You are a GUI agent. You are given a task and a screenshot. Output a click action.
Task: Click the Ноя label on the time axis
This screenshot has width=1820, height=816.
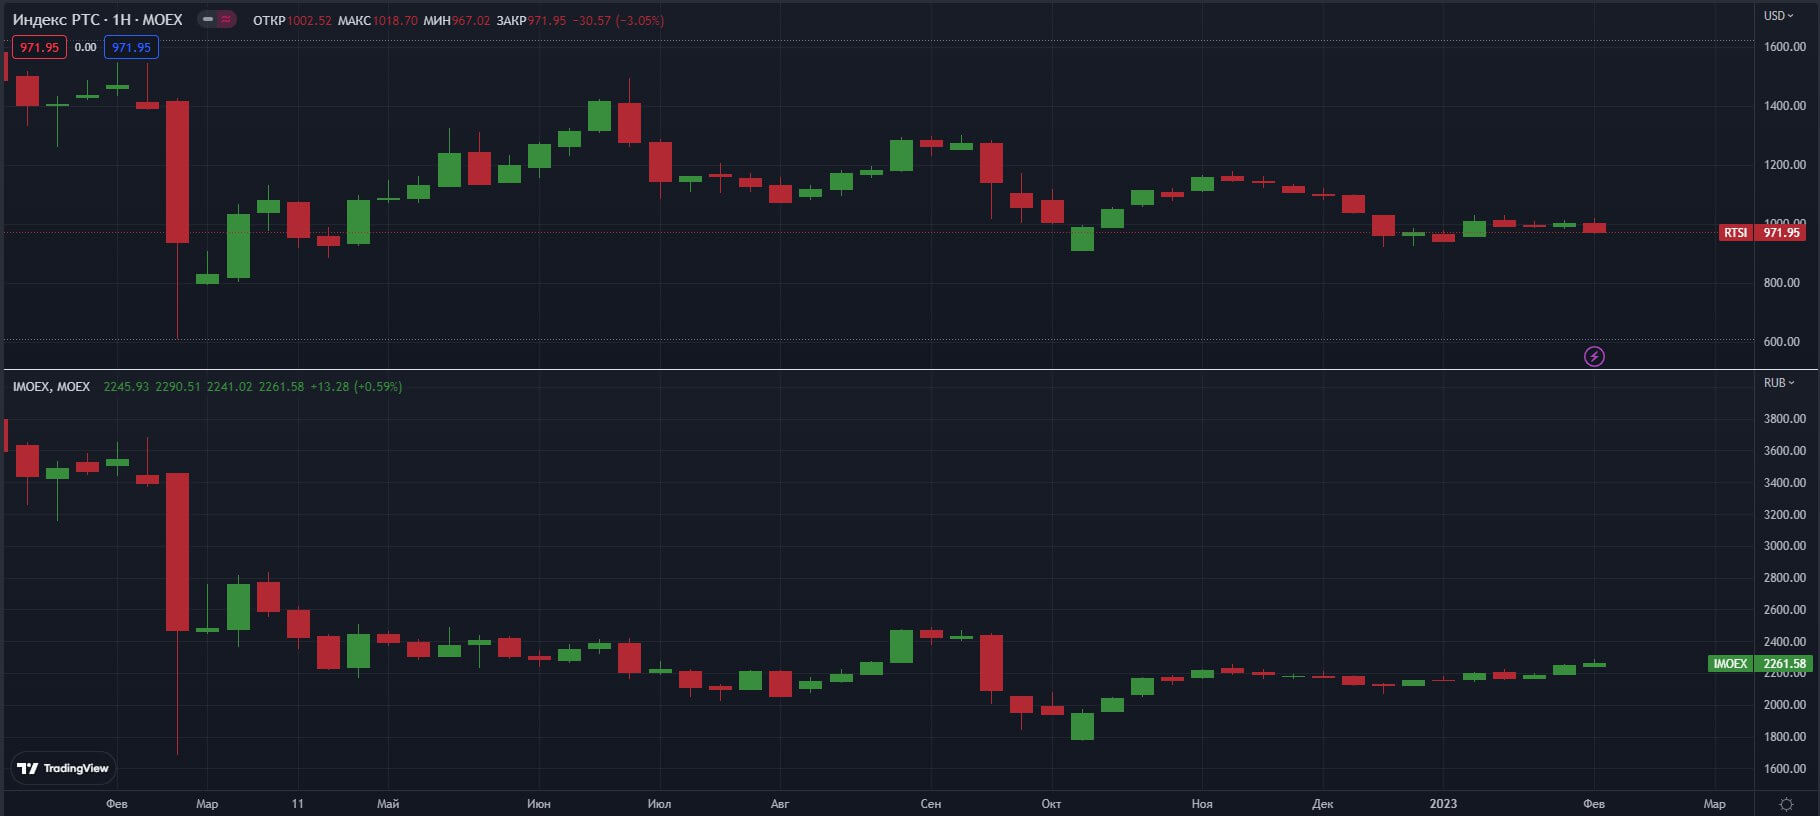(1202, 803)
